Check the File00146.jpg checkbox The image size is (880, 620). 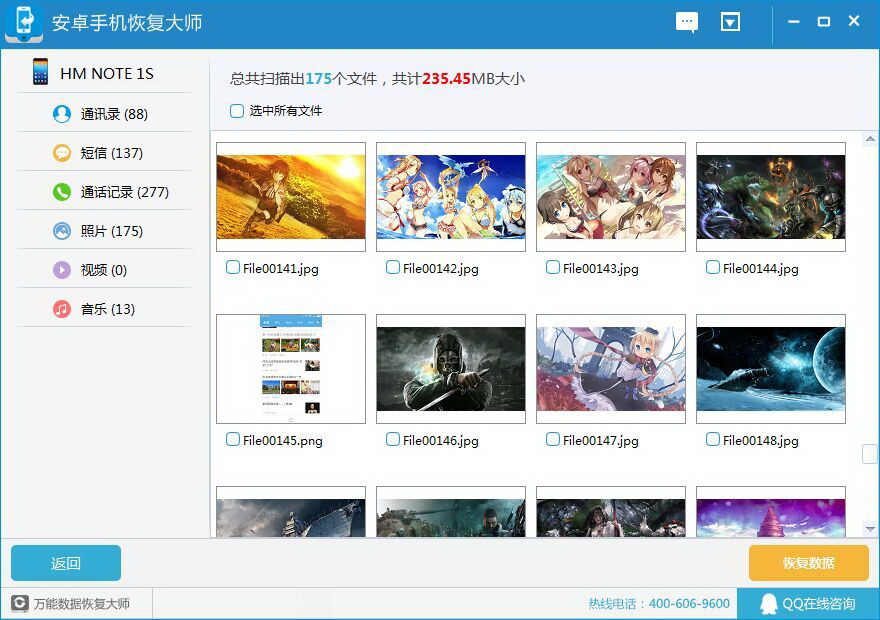coord(393,439)
